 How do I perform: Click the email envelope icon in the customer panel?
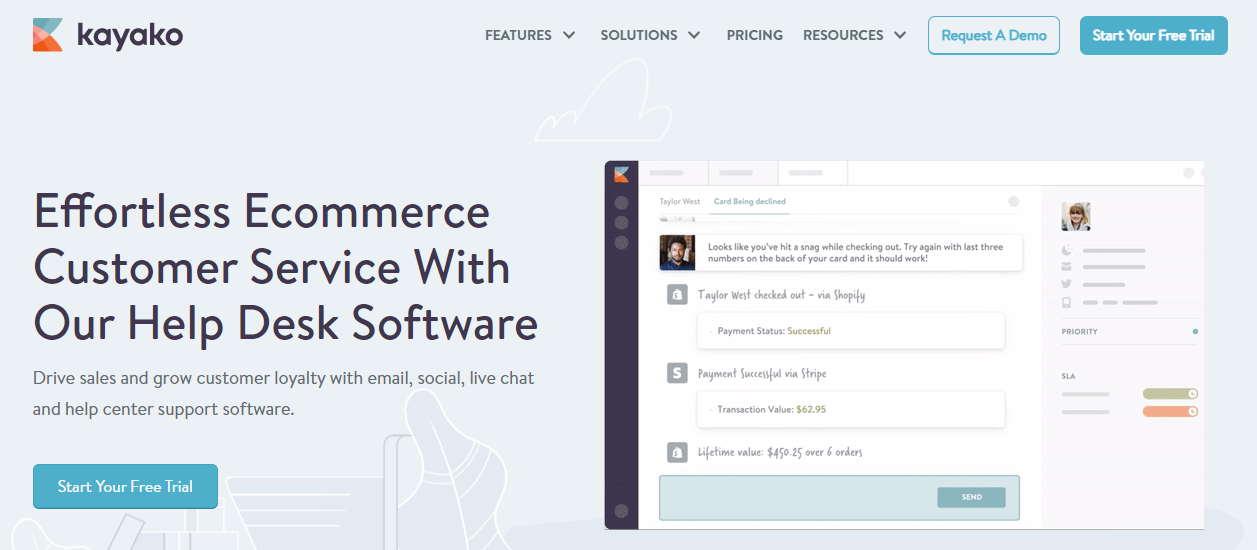(1067, 267)
